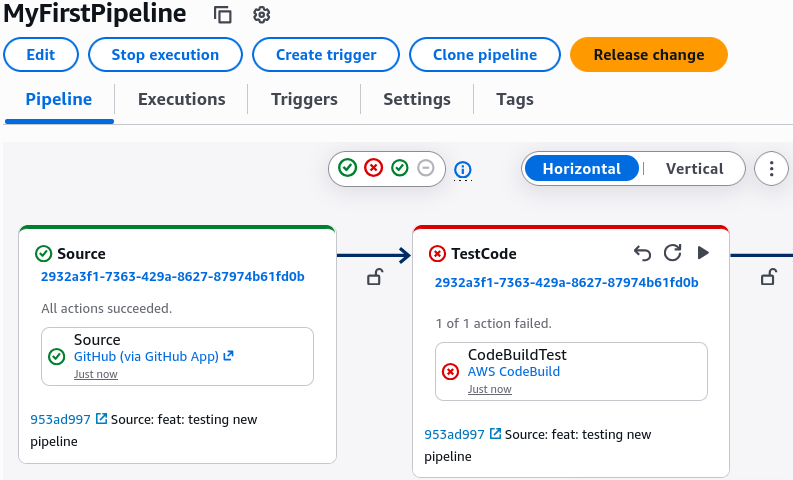The image size is (793, 480).
Task: Open GitHub (via GitHub App) link
Action: point(146,357)
